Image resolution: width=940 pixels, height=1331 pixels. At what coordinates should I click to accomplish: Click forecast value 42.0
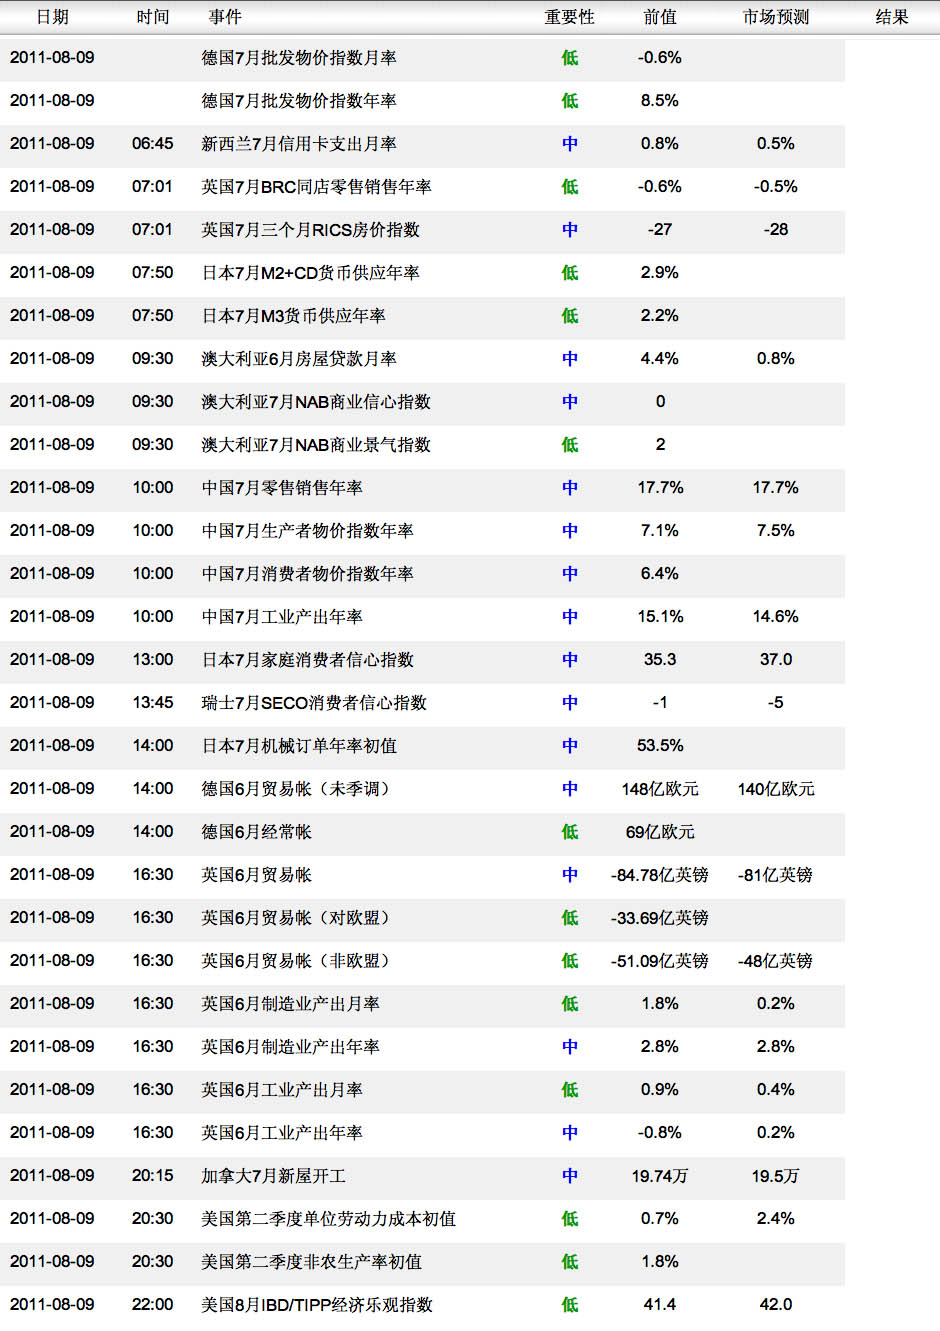point(776,1305)
